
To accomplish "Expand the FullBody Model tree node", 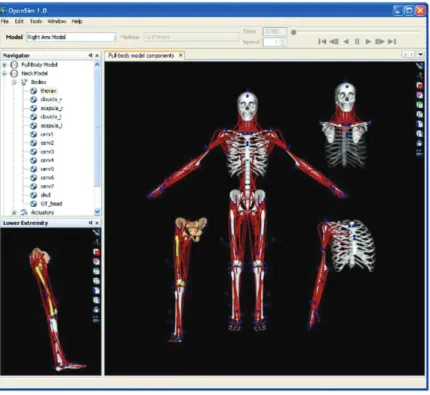I will click(5, 65).
